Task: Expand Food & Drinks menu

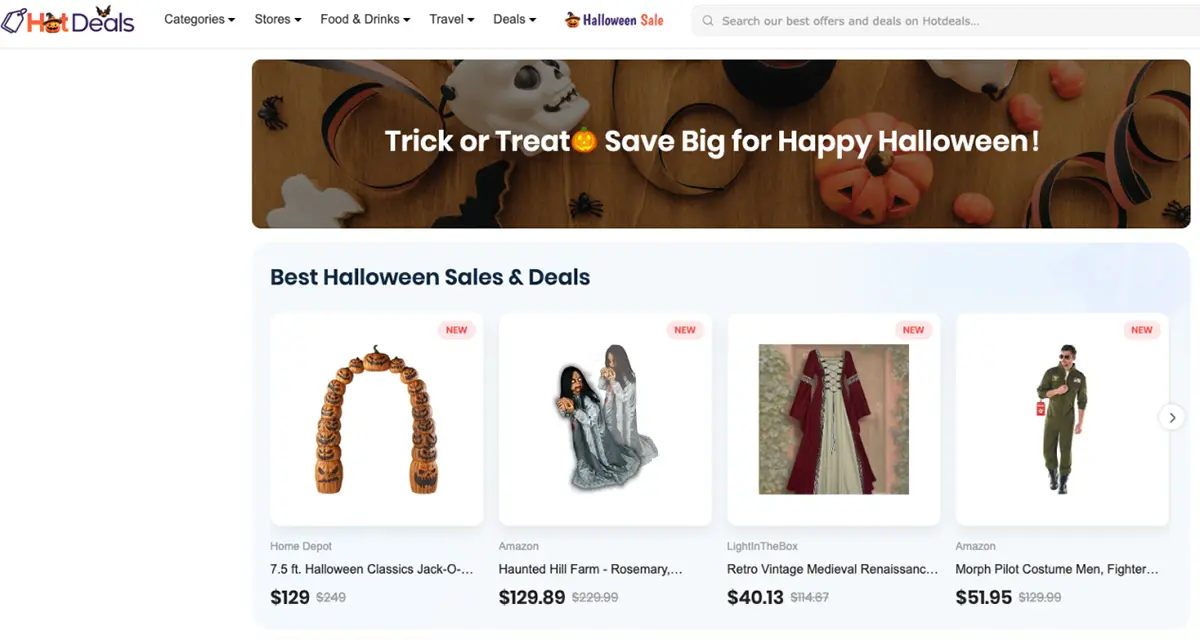Action: pos(365,19)
